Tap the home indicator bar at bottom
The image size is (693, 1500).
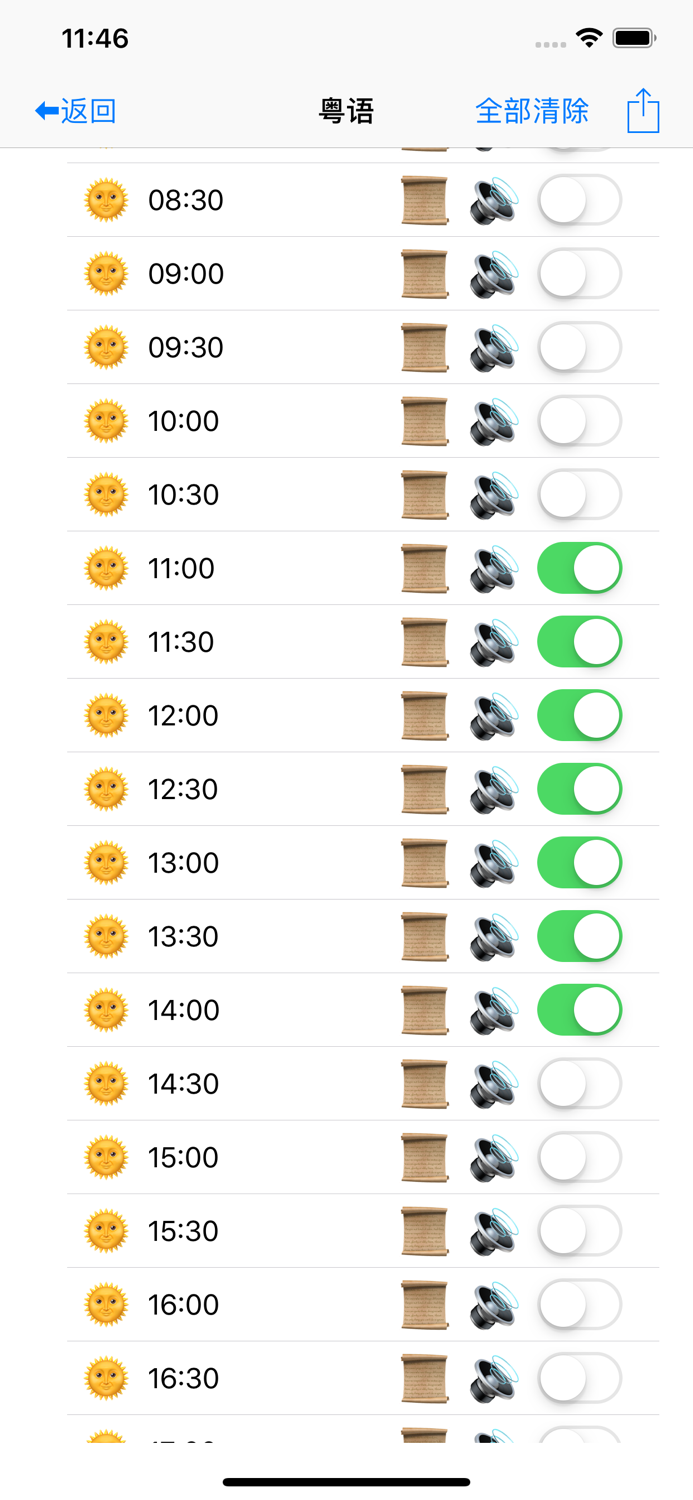point(346,1482)
